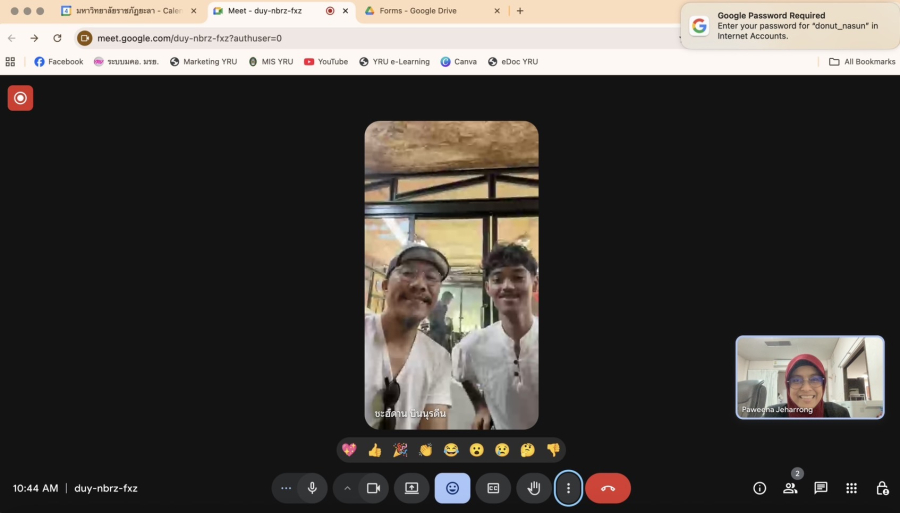Open meeting details info icon

760,488
